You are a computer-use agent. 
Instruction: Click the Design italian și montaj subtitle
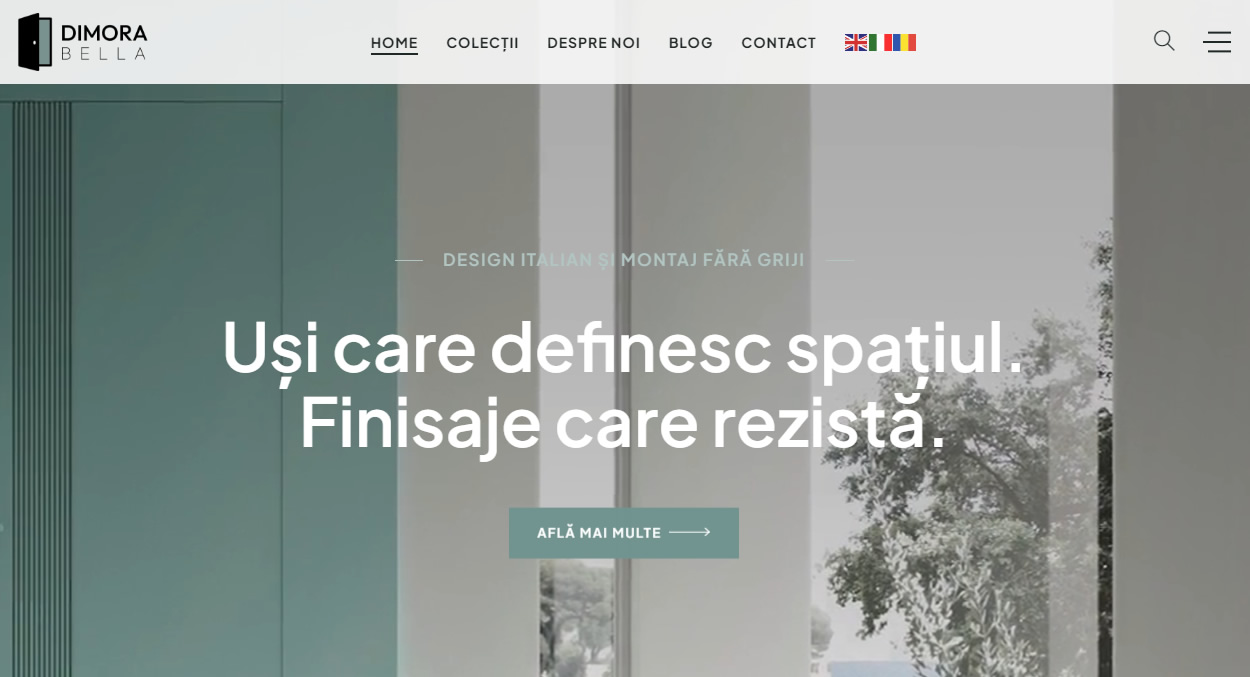pos(624,260)
